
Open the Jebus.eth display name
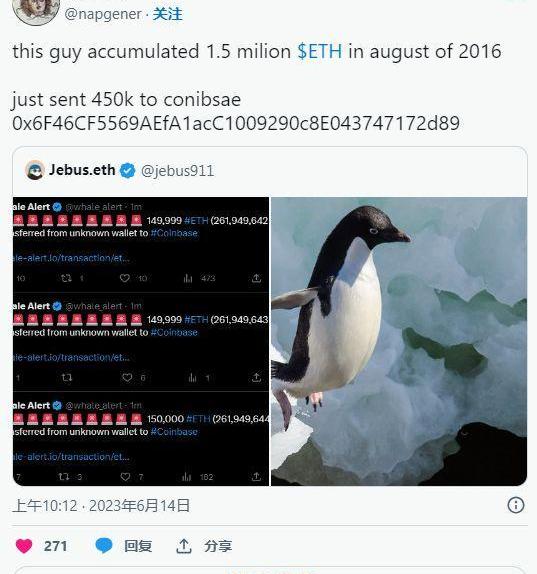coord(82,170)
